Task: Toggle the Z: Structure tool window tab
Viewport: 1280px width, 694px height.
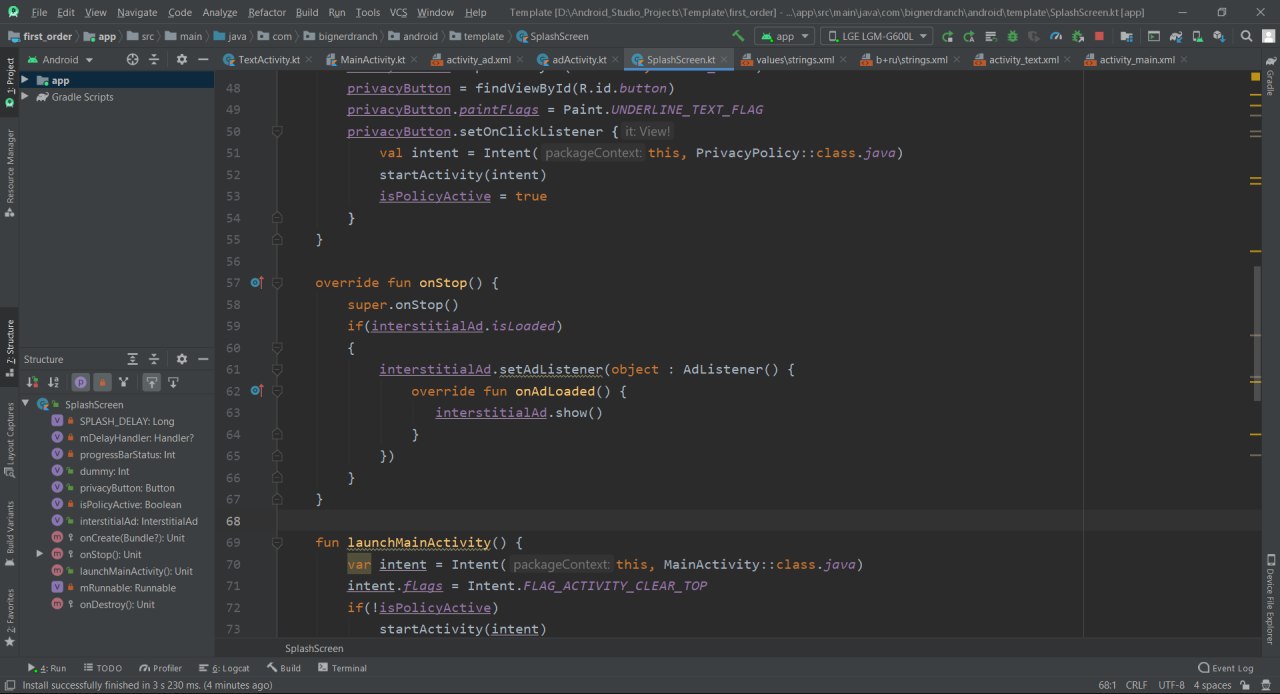Action: pyautogui.click(x=10, y=347)
